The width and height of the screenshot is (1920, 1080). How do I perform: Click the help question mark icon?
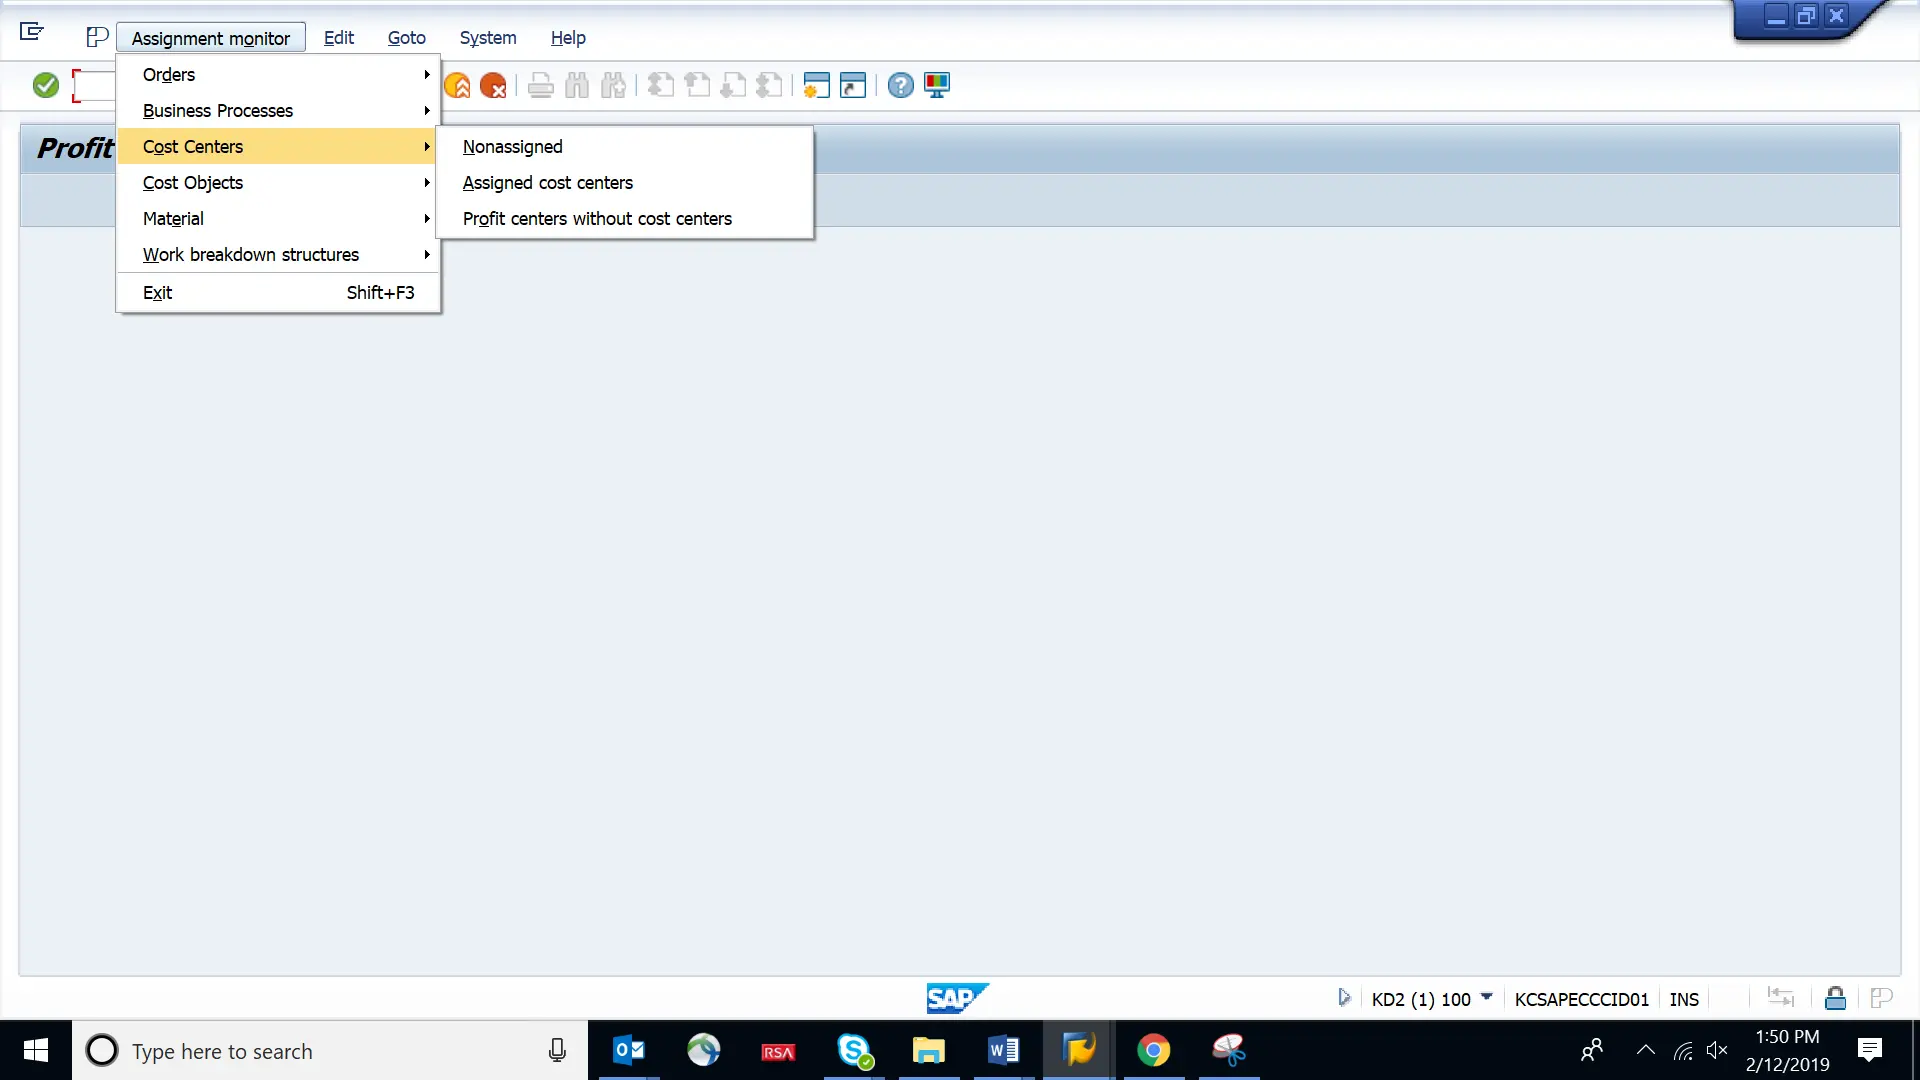(x=901, y=84)
